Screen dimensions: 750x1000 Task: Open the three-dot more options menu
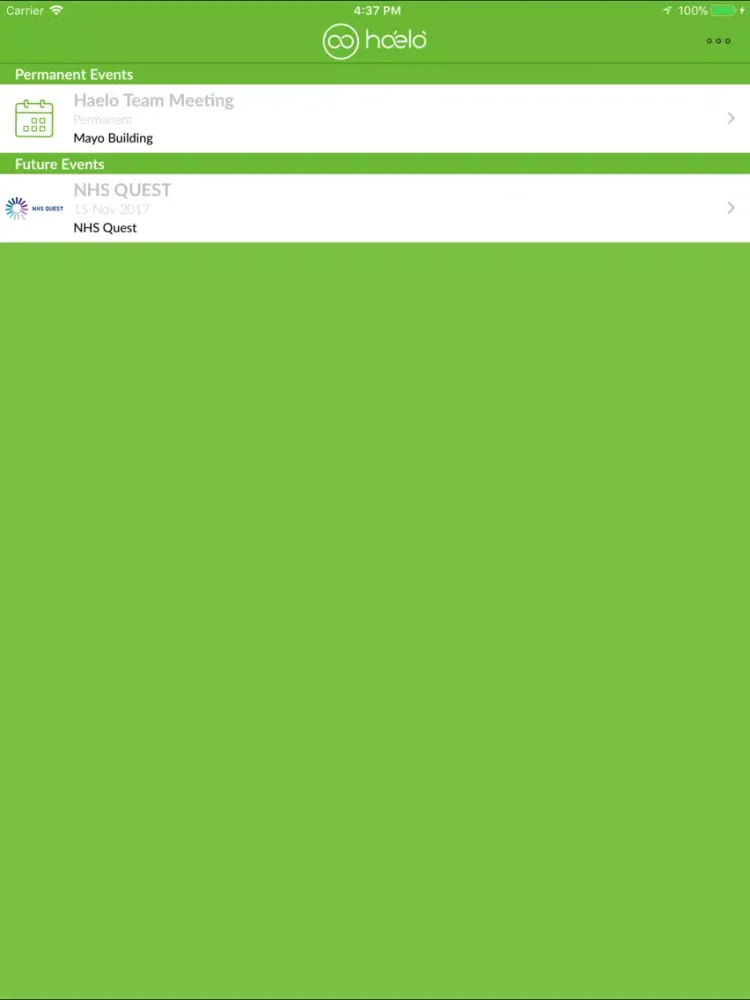(718, 41)
